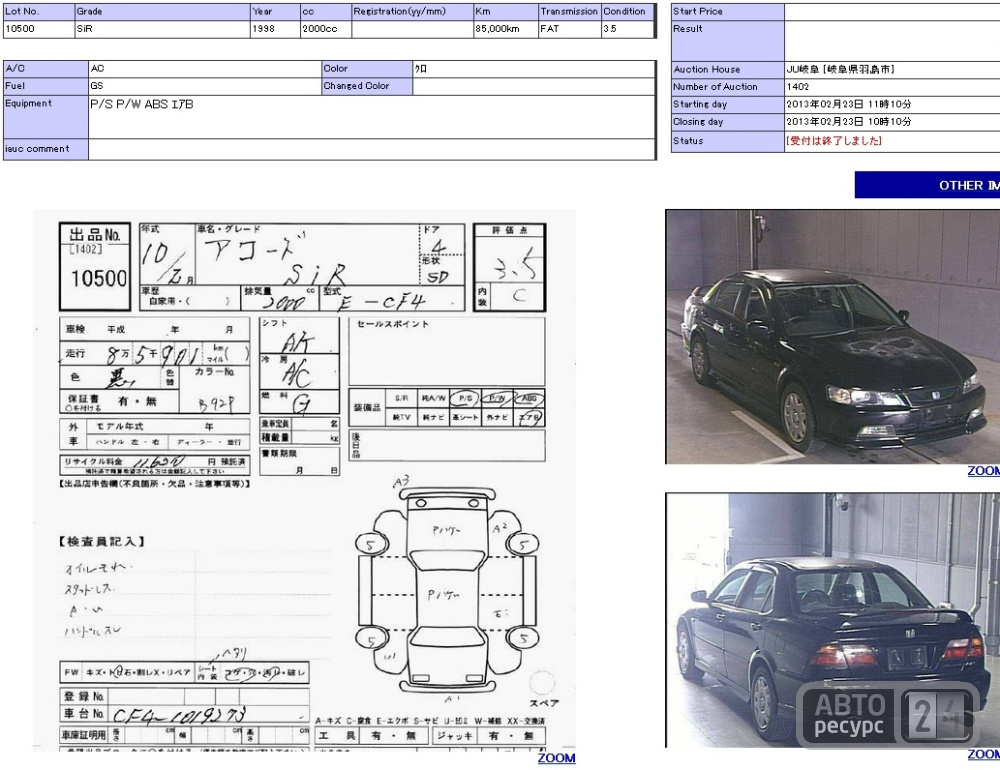
Task: Click the OTHER IMAGES blue button
Action: (x=927, y=185)
